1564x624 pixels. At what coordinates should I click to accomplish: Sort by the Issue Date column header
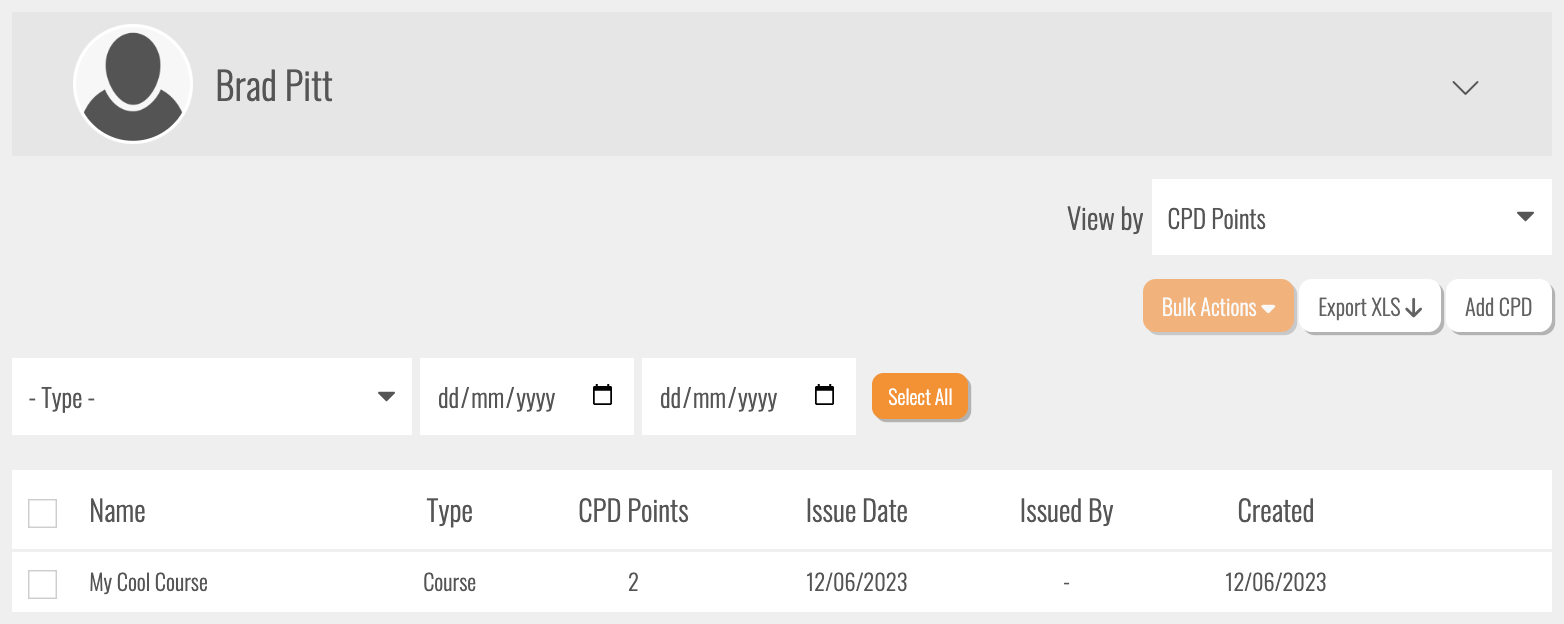856,511
